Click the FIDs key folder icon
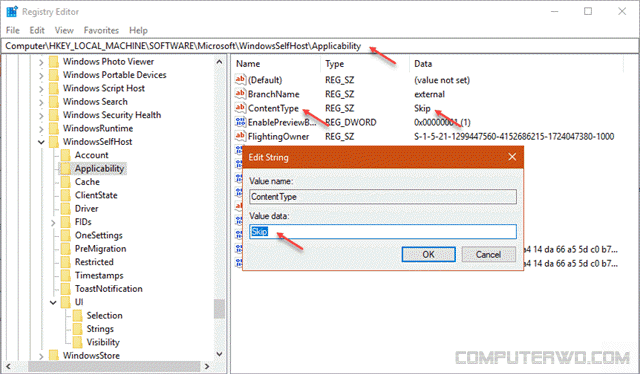The height and width of the screenshot is (374, 640). pos(66,222)
